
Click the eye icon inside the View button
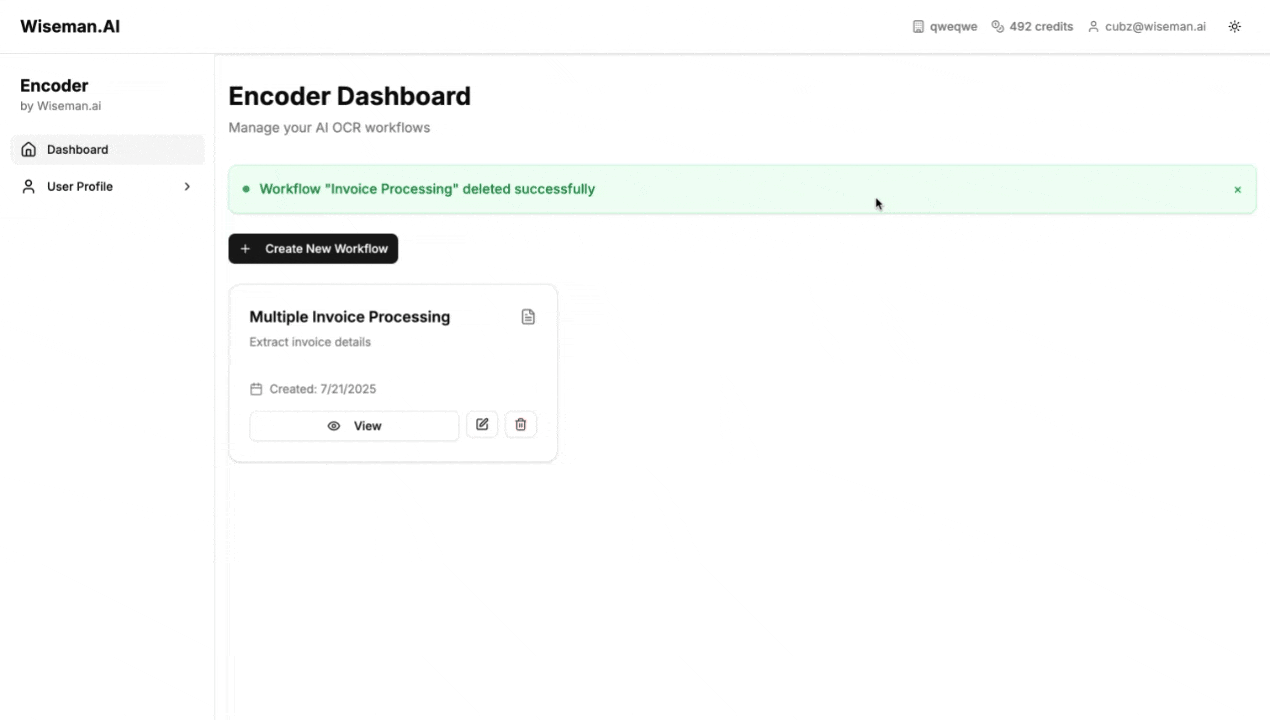(x=334, y=425)
